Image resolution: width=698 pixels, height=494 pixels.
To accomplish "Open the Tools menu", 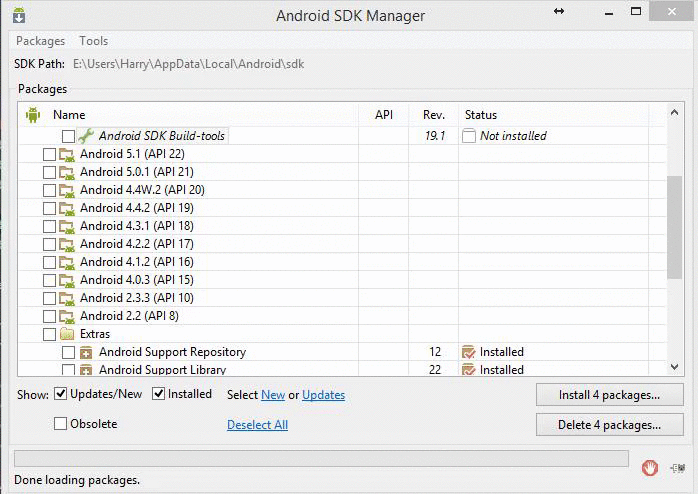I will (x=93, y=41).
